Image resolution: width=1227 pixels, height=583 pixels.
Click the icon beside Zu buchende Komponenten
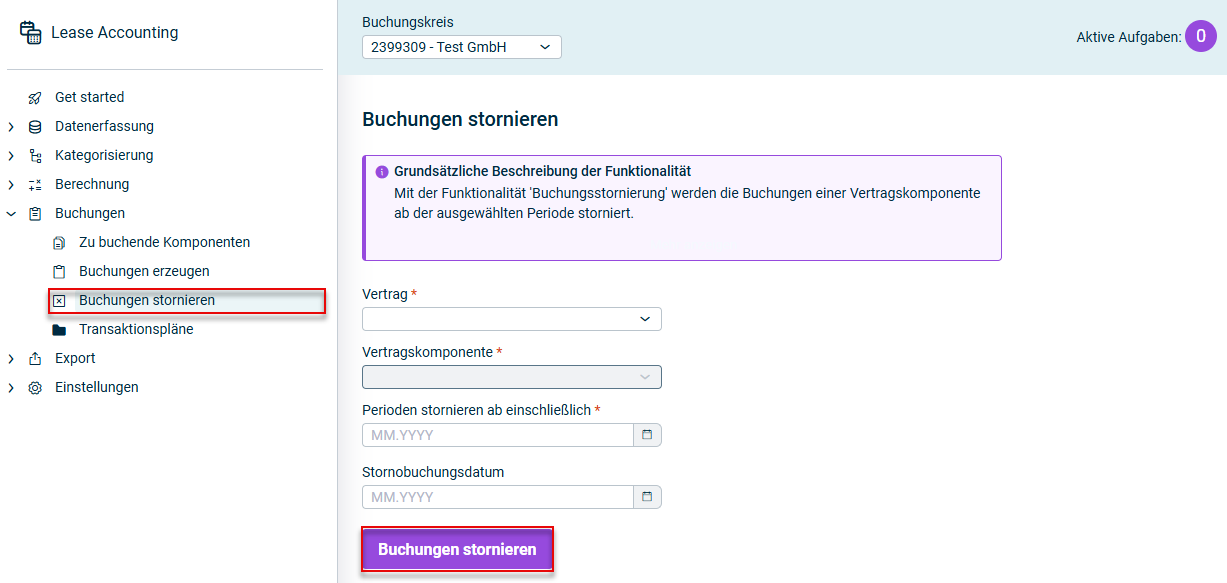click(59, 243)
